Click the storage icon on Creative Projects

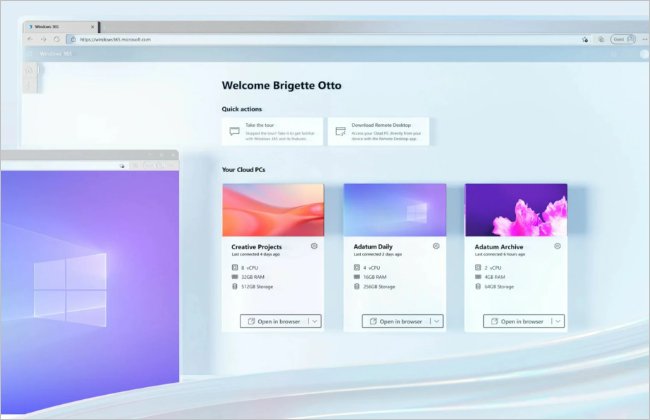click(x=235, y=286)
